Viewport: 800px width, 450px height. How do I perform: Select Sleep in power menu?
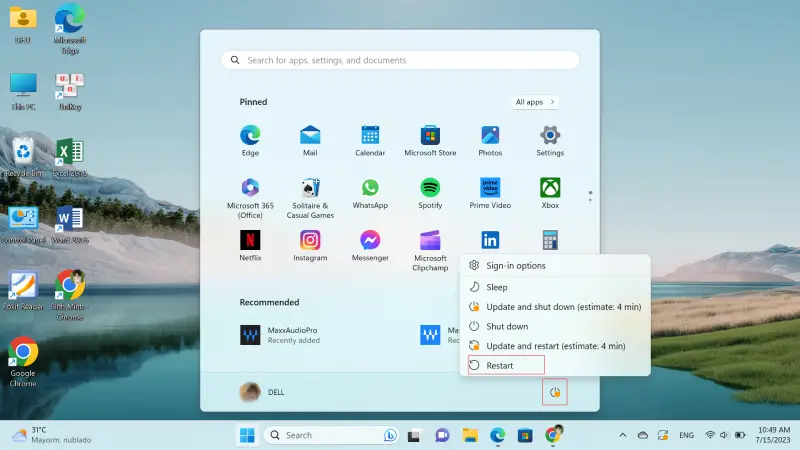pos(555,287)
